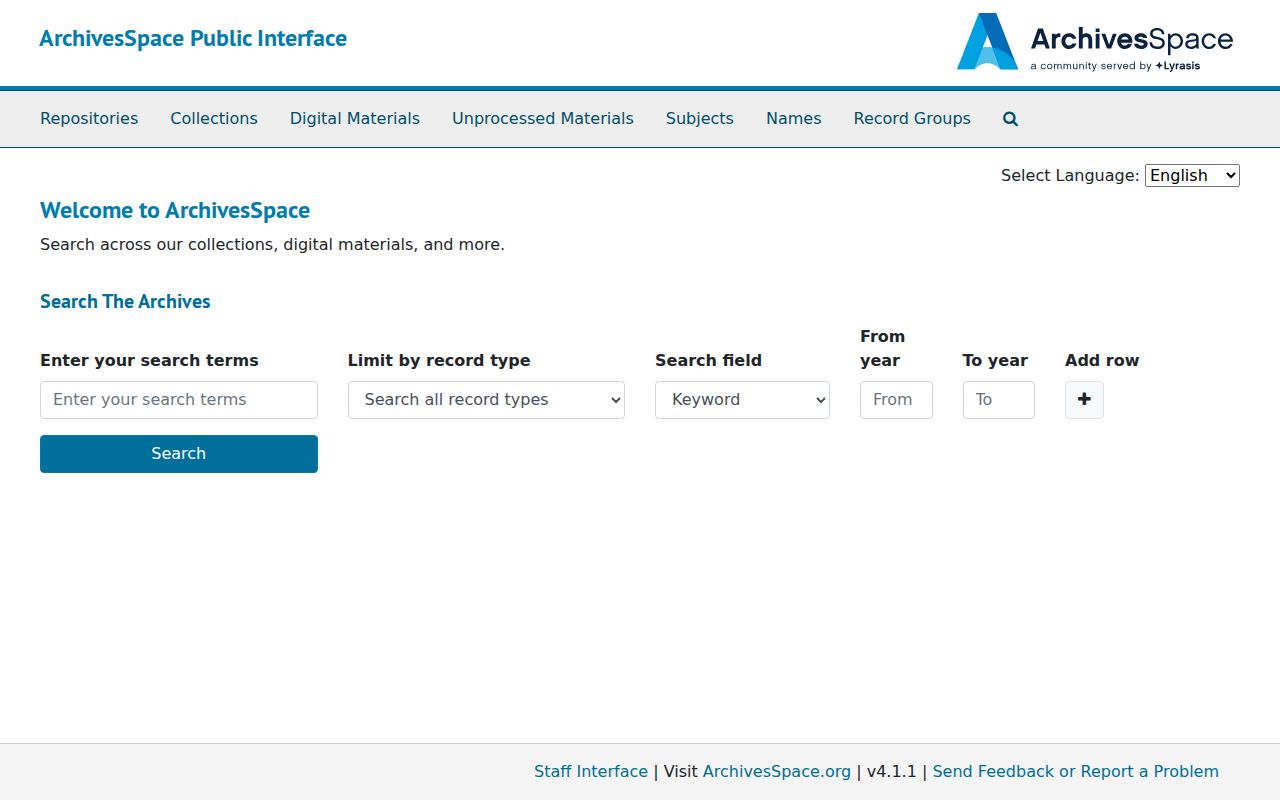1280x800 pixels.
Task: Click the plus icon to add search row
Action: pos(1084,400)
